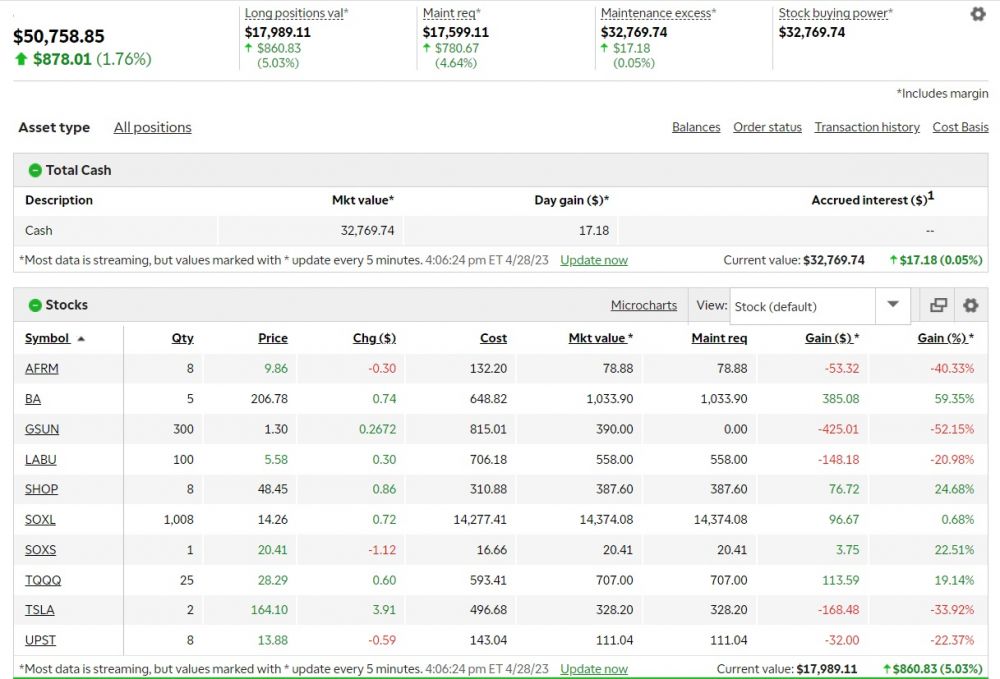The image size is (1000, 679).
Task: Open the top-right account settings gear
Action: tap(977, 14)
